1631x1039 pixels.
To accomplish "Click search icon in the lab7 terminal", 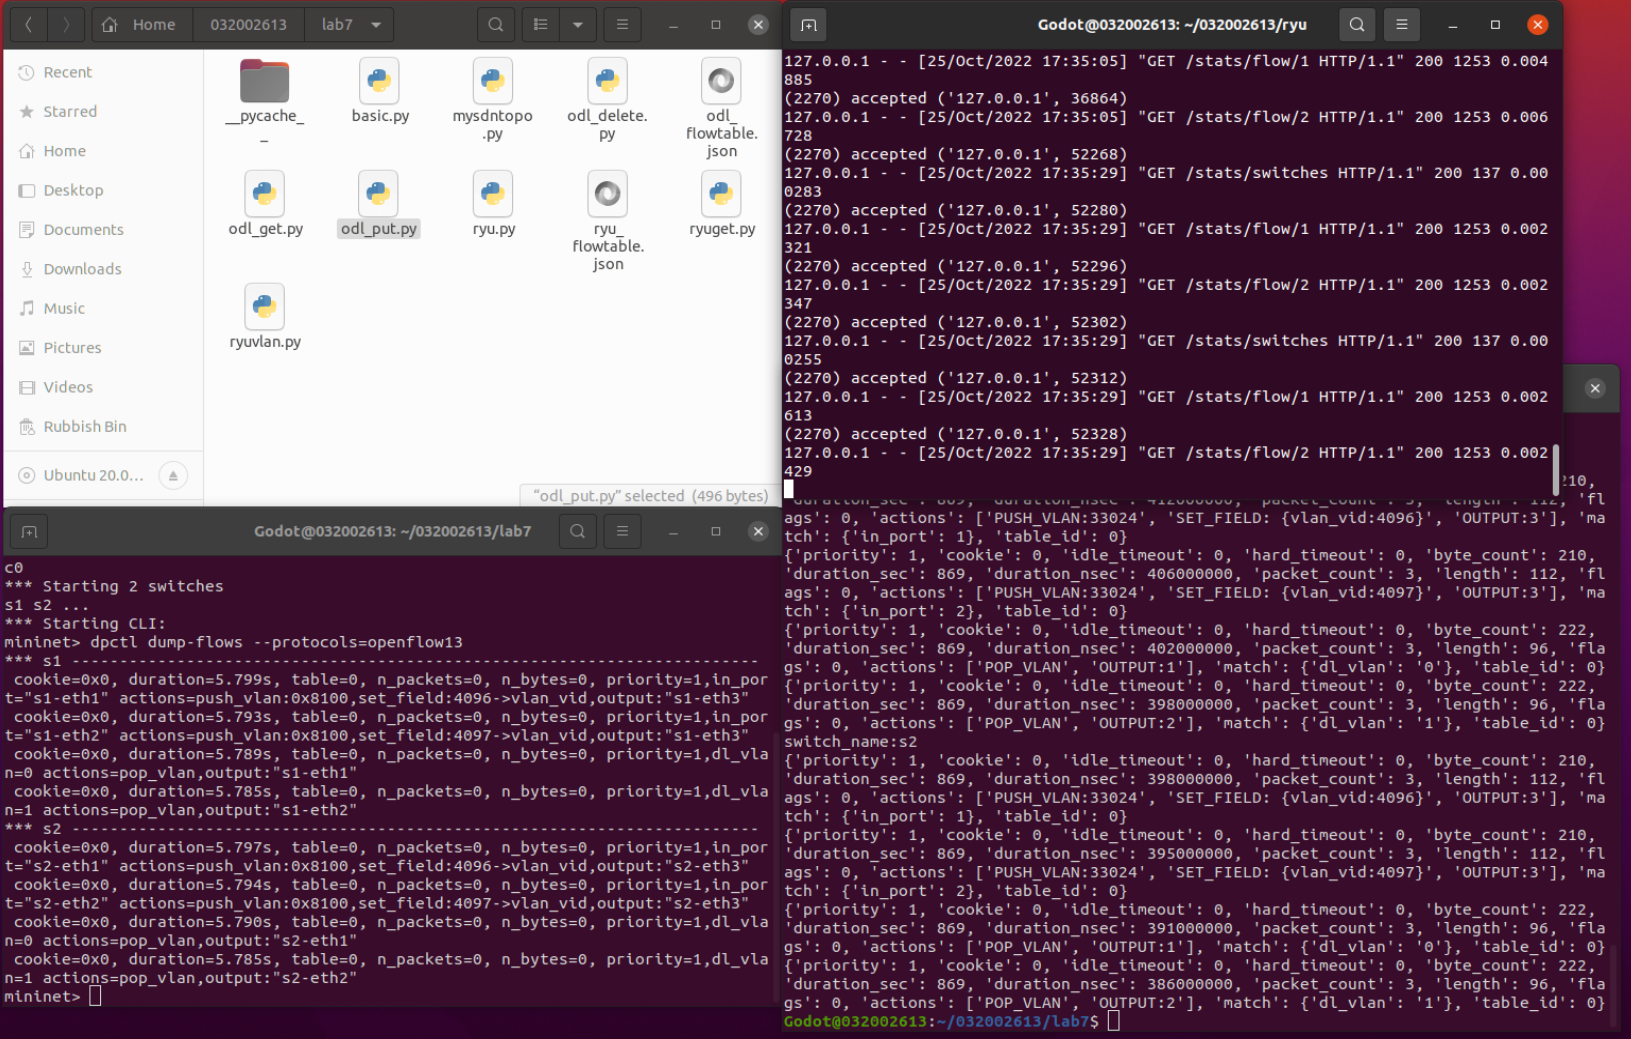I will (x=578, y=532).
